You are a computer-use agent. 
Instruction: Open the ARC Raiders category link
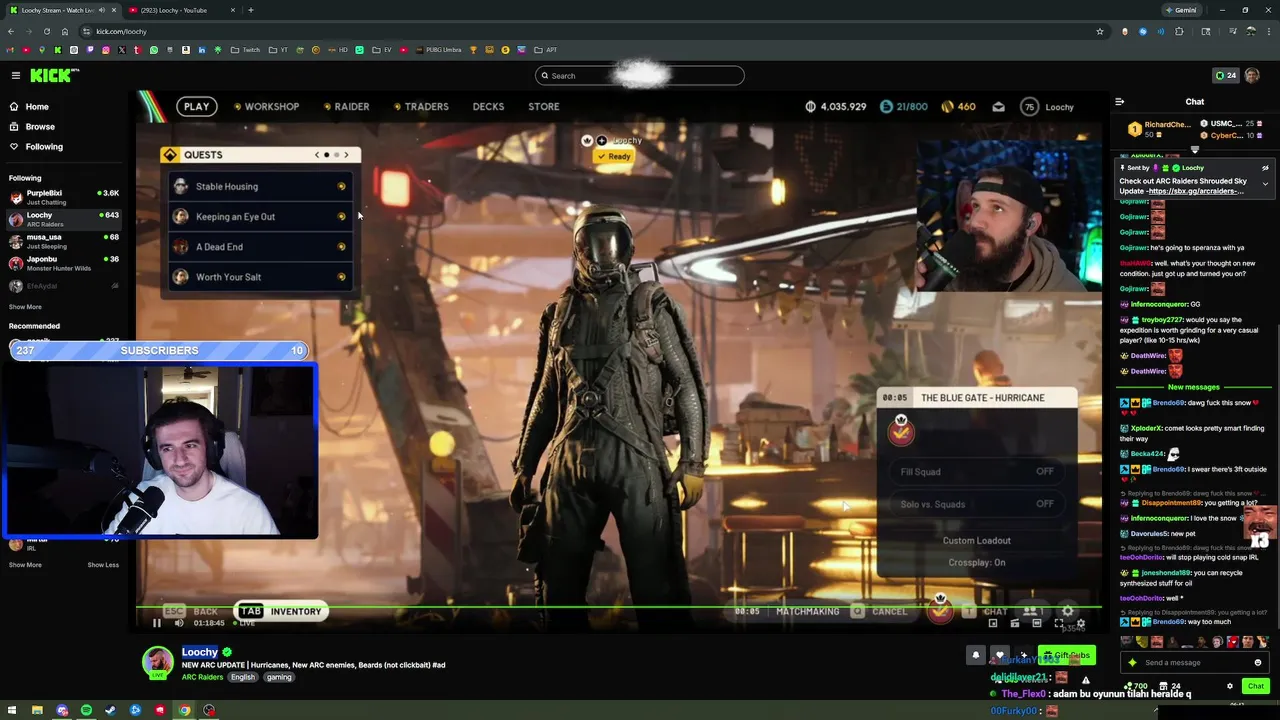tap(202, 677)
